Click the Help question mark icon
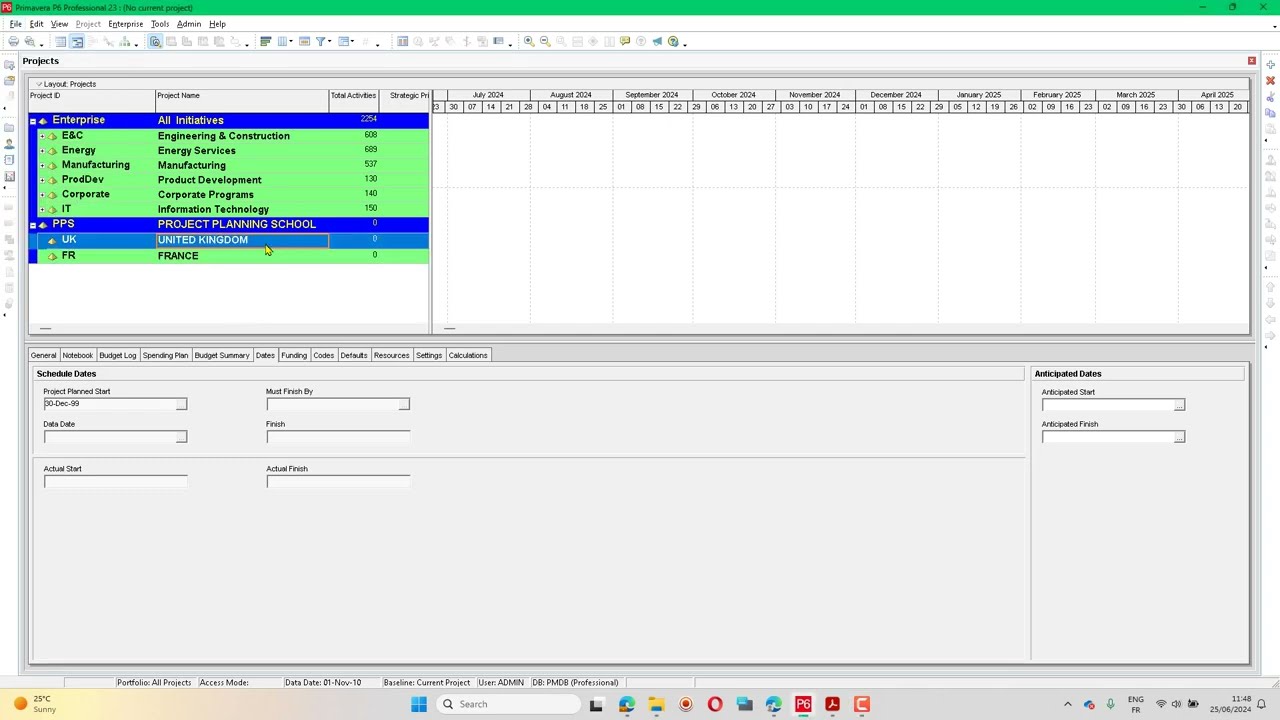The width and height of the screenshot is (1280, 720). [x=673, y=41]
